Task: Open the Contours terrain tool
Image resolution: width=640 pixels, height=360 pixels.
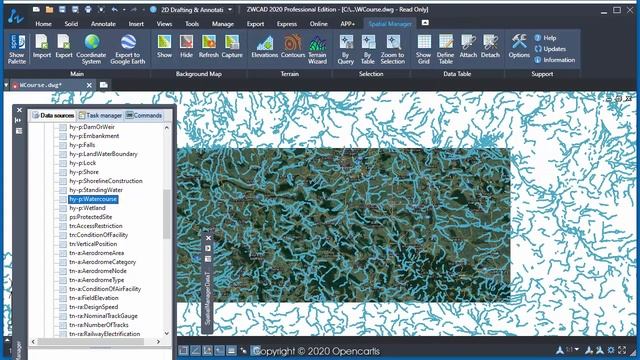Action: point(293,46)
